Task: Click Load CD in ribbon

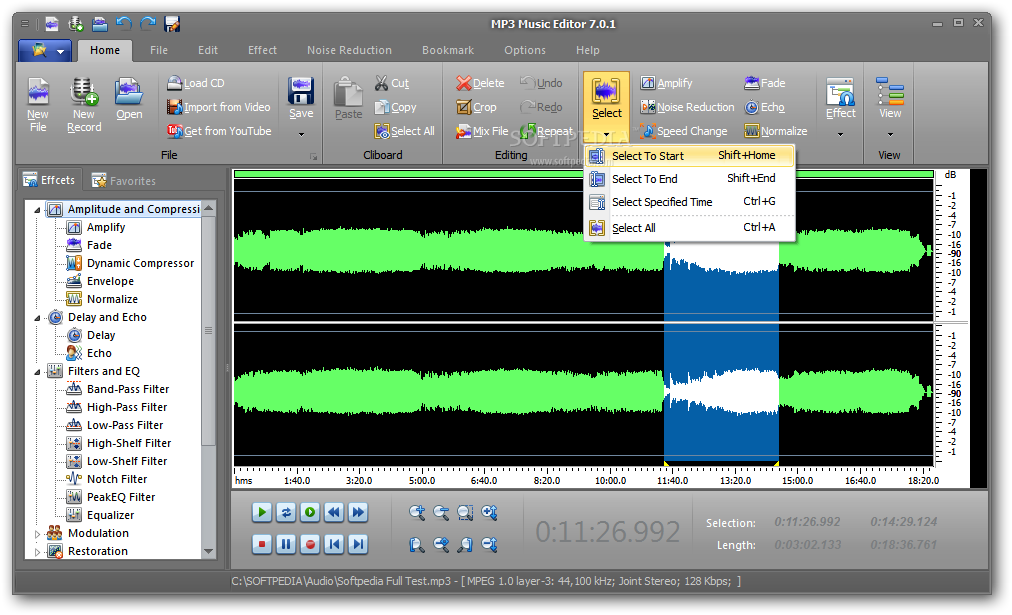Action: coord(196,83)
